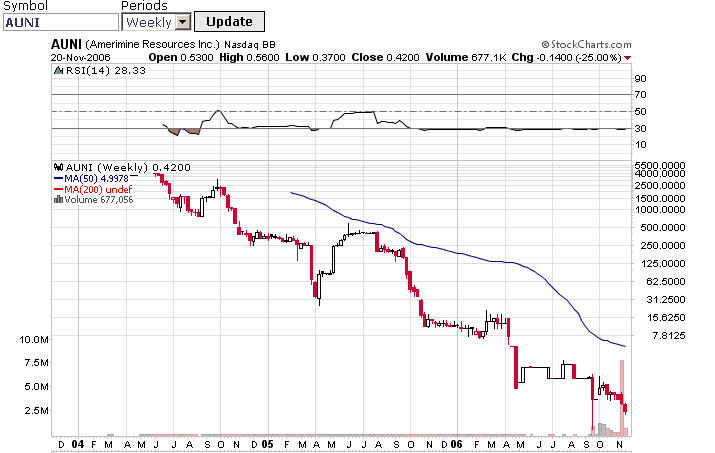Click the red down-arrow next to Chg
The height and width of the screenshot is (453, 715).
tap(627, 58)
